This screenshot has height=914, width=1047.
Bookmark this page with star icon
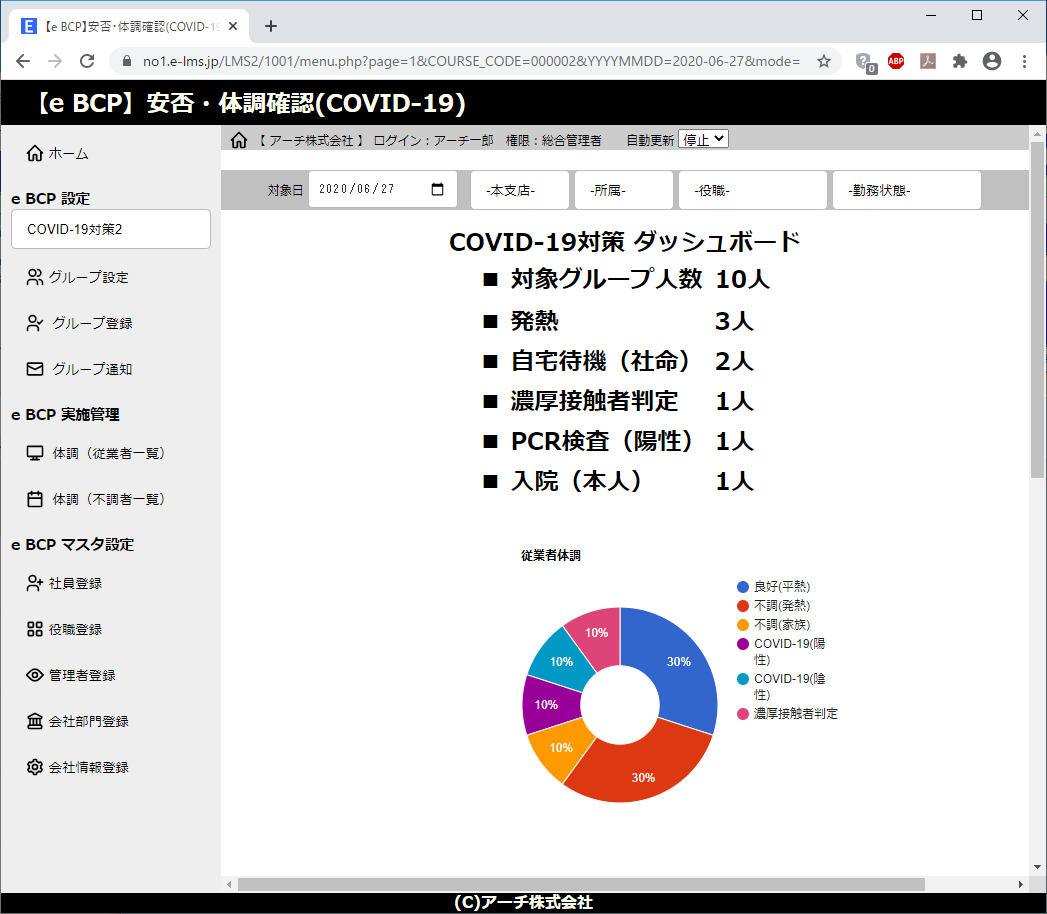pyautogui.click(x=823, y=61)
